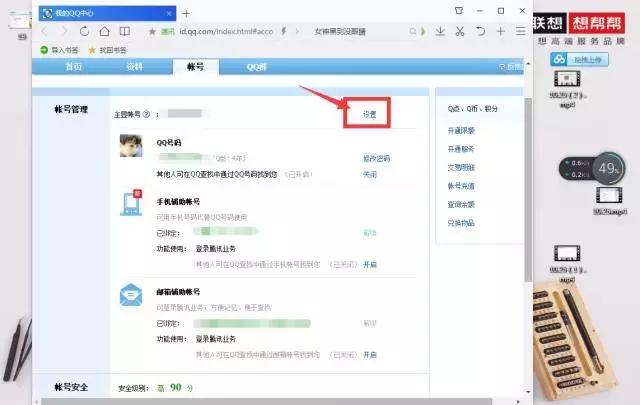Close the 我的QQ中心 browser tab
This screenshot has width=640, height=405.
169,13
